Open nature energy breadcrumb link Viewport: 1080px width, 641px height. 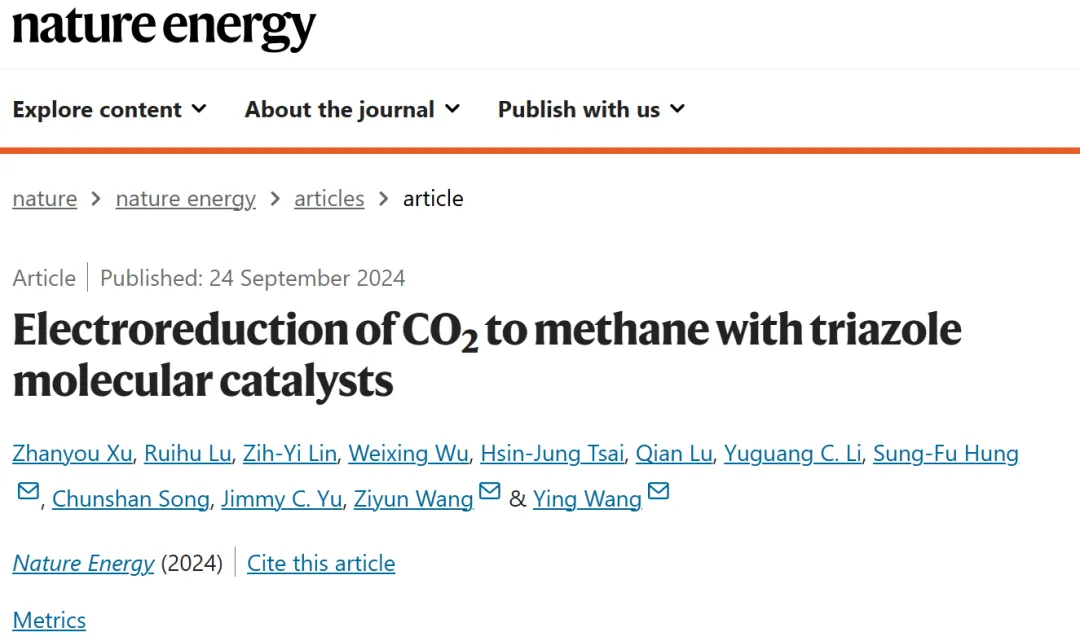(x=186, y=198)
